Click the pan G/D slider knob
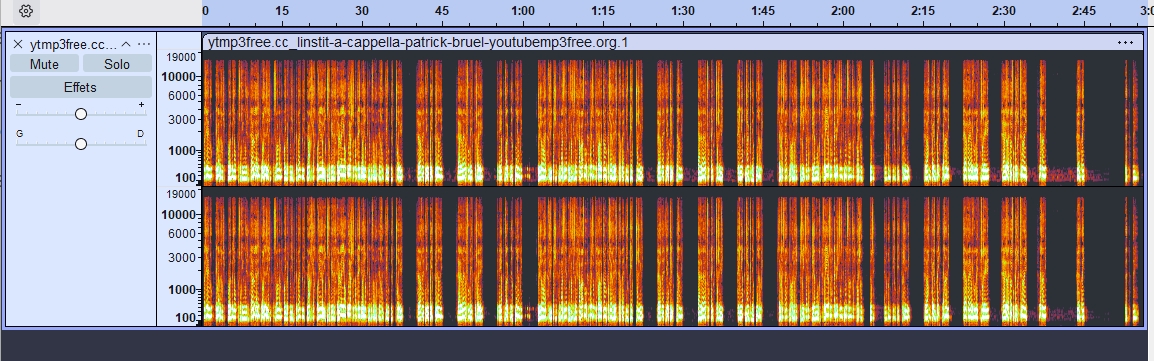 [x=81, y=144]
